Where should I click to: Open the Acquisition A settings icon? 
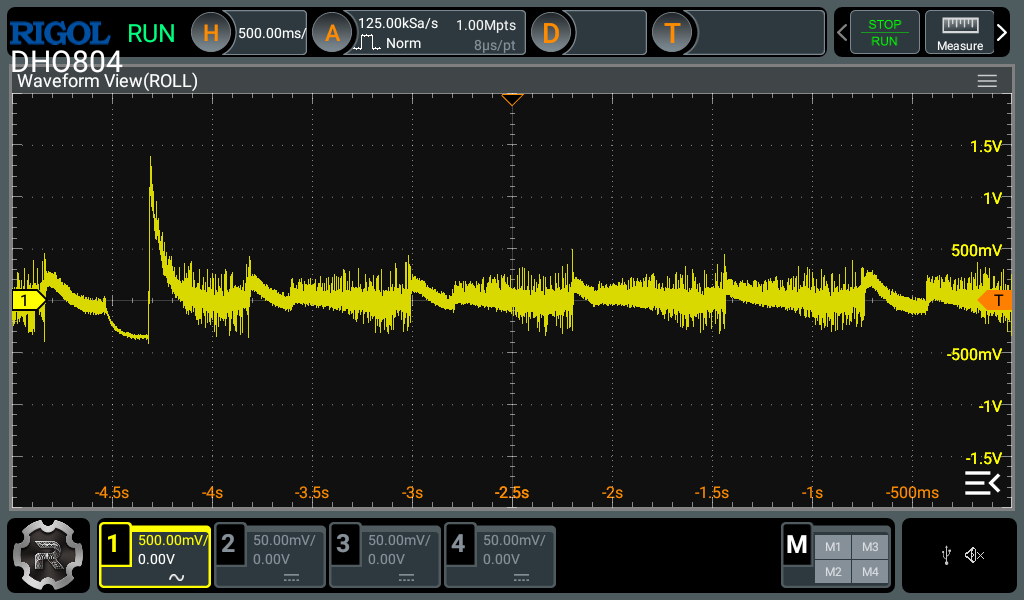pos(332,33)
